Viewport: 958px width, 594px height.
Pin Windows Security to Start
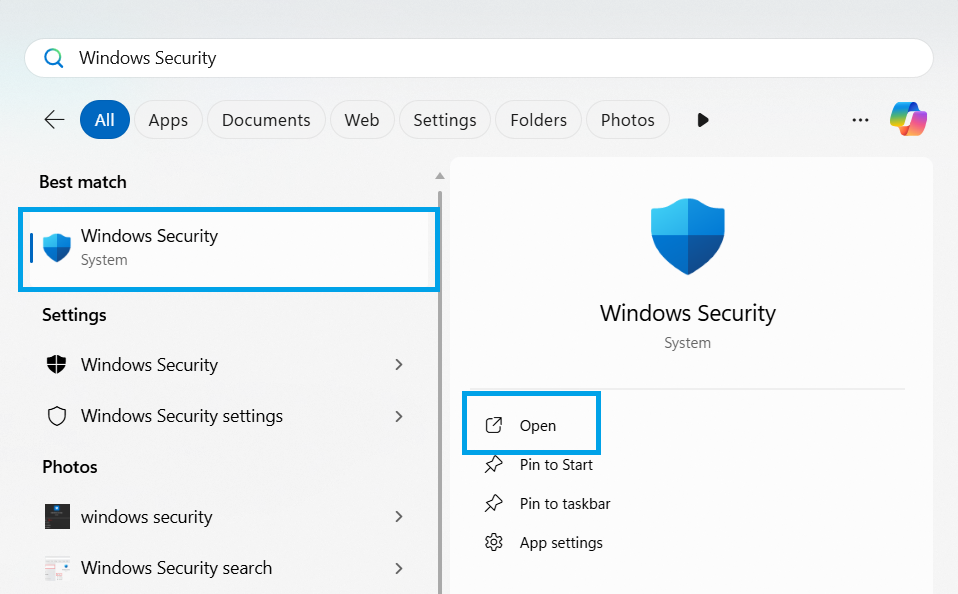tap(555, 465)
